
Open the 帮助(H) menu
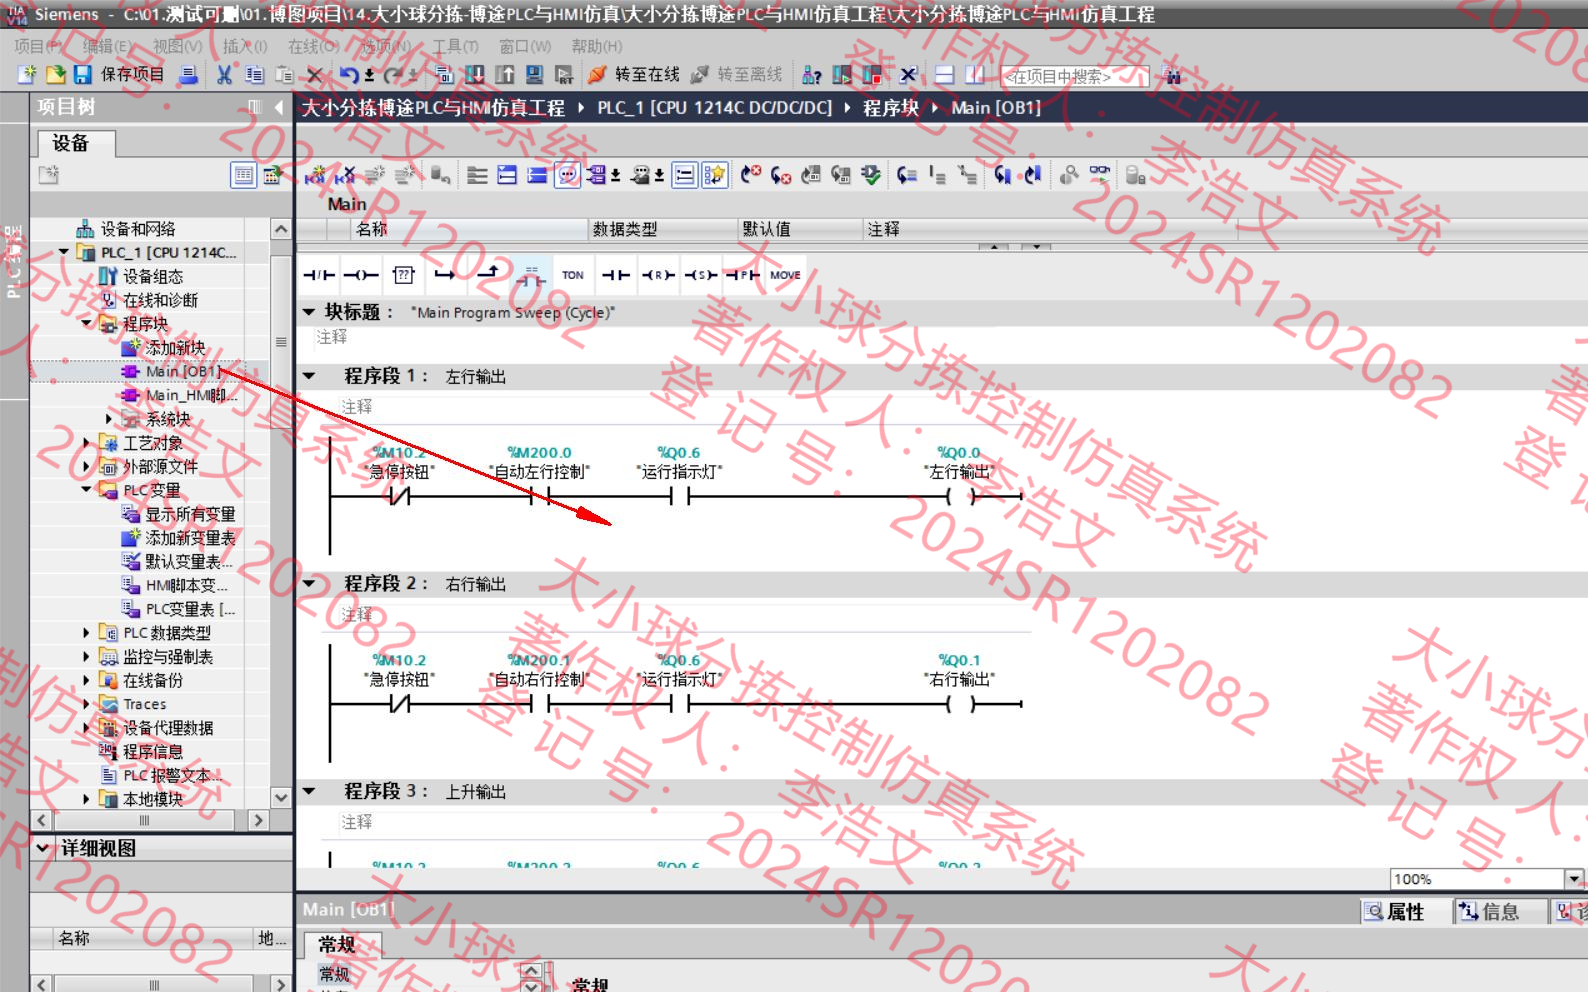click(597, 46)
